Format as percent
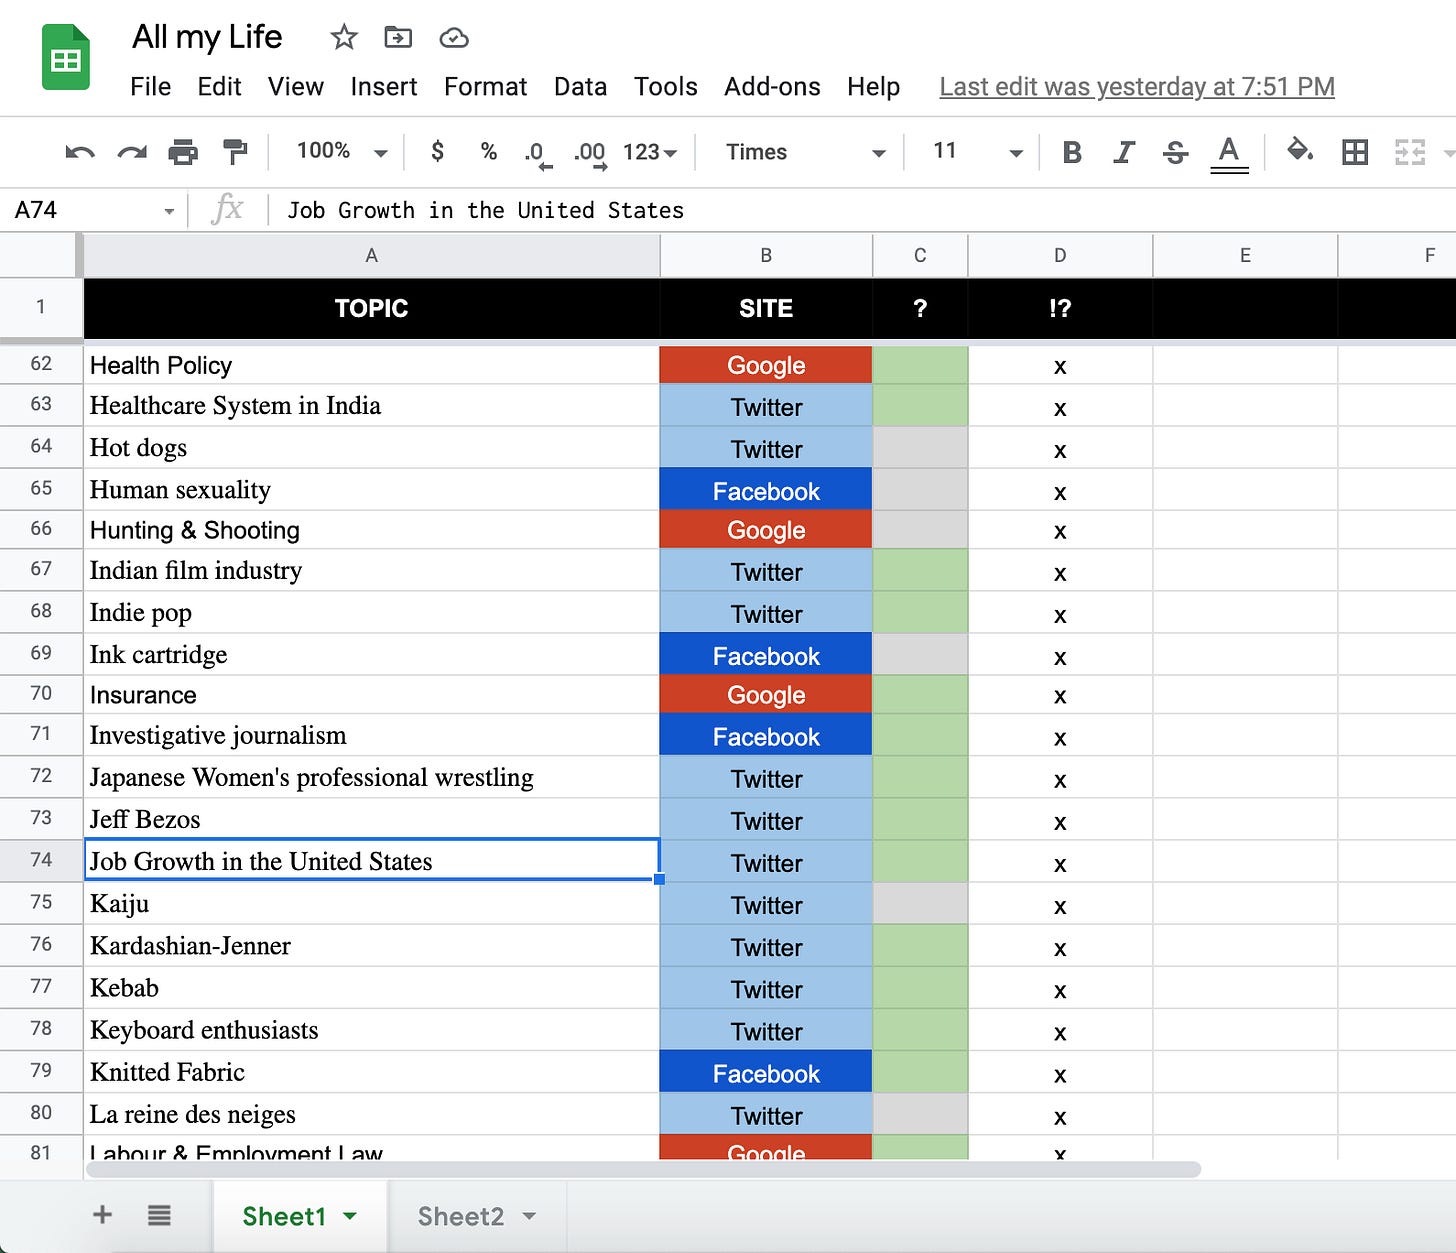Screen dimensions: 1456x1253 click(488, 151)
